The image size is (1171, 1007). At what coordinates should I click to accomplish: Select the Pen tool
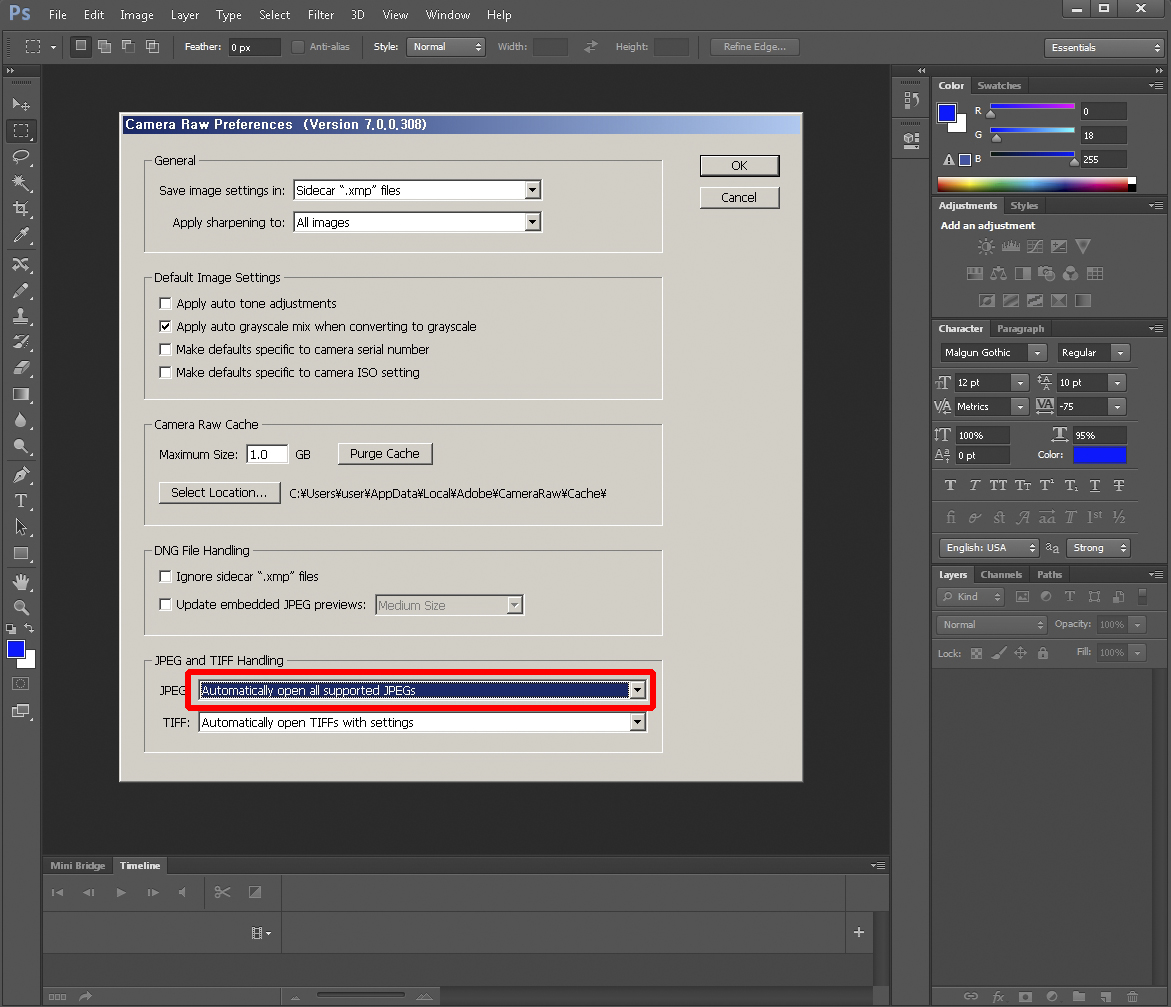(21, 475)
